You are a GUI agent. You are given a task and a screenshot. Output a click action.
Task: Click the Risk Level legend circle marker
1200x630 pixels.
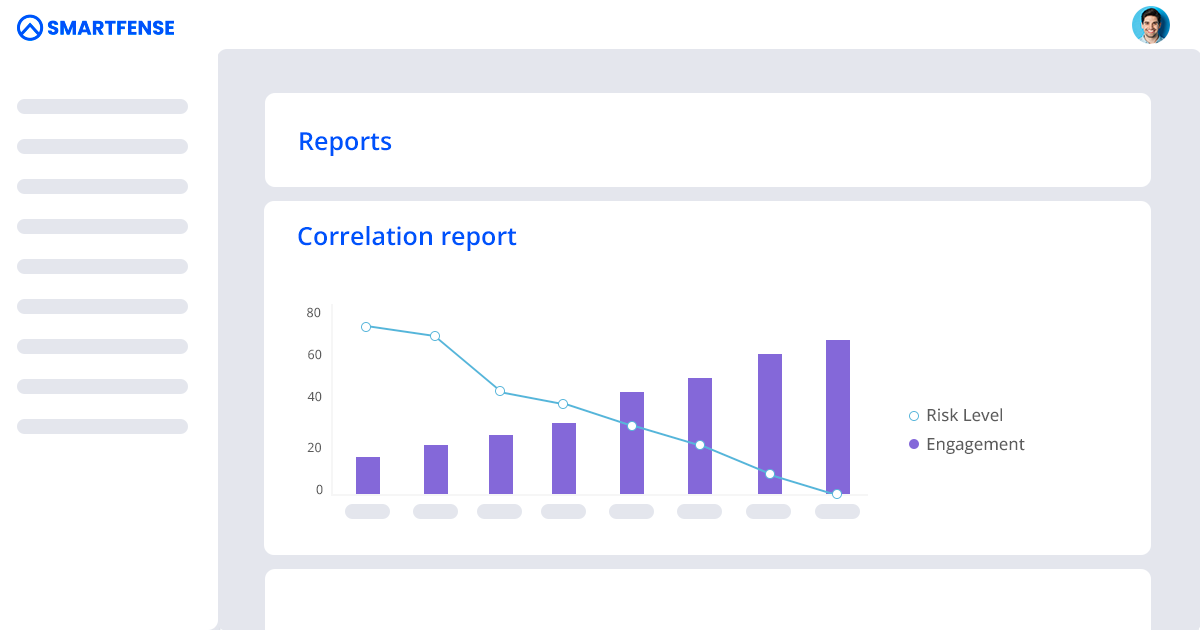[914, 416]
